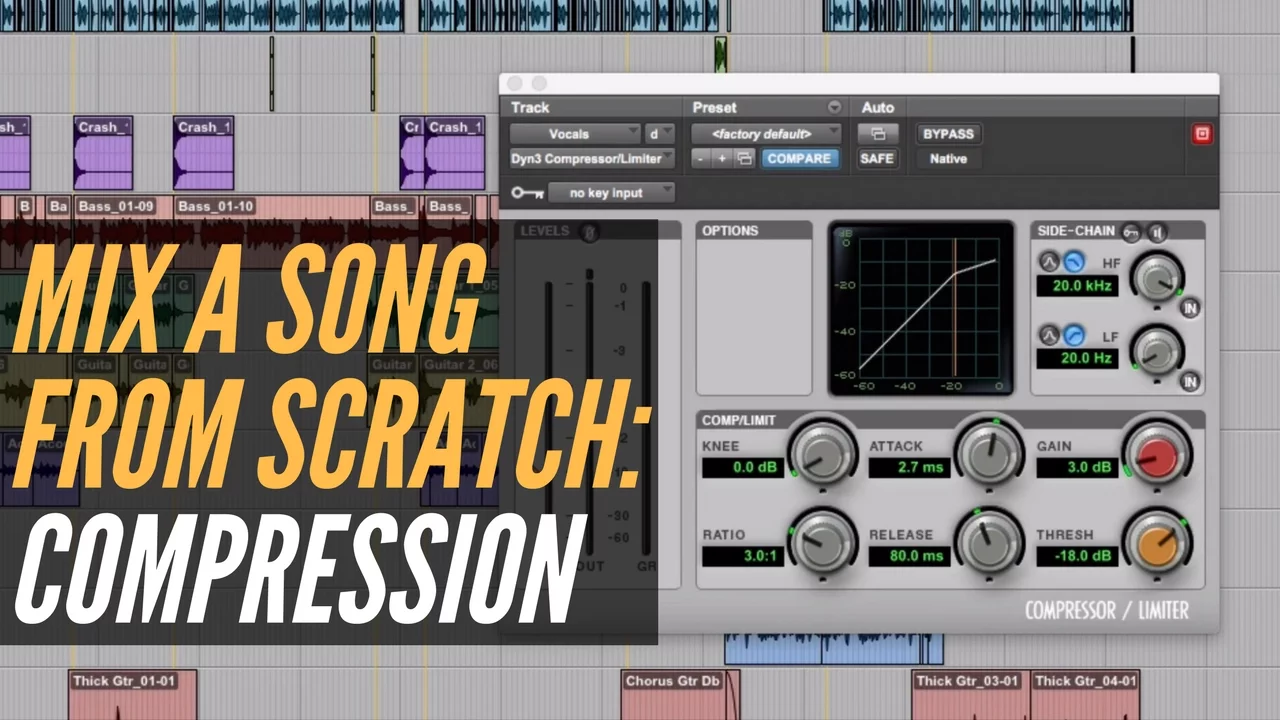This screenshot has height=720, width=1280.
Task: Click the key input key icon
Action: click(526, 193)
